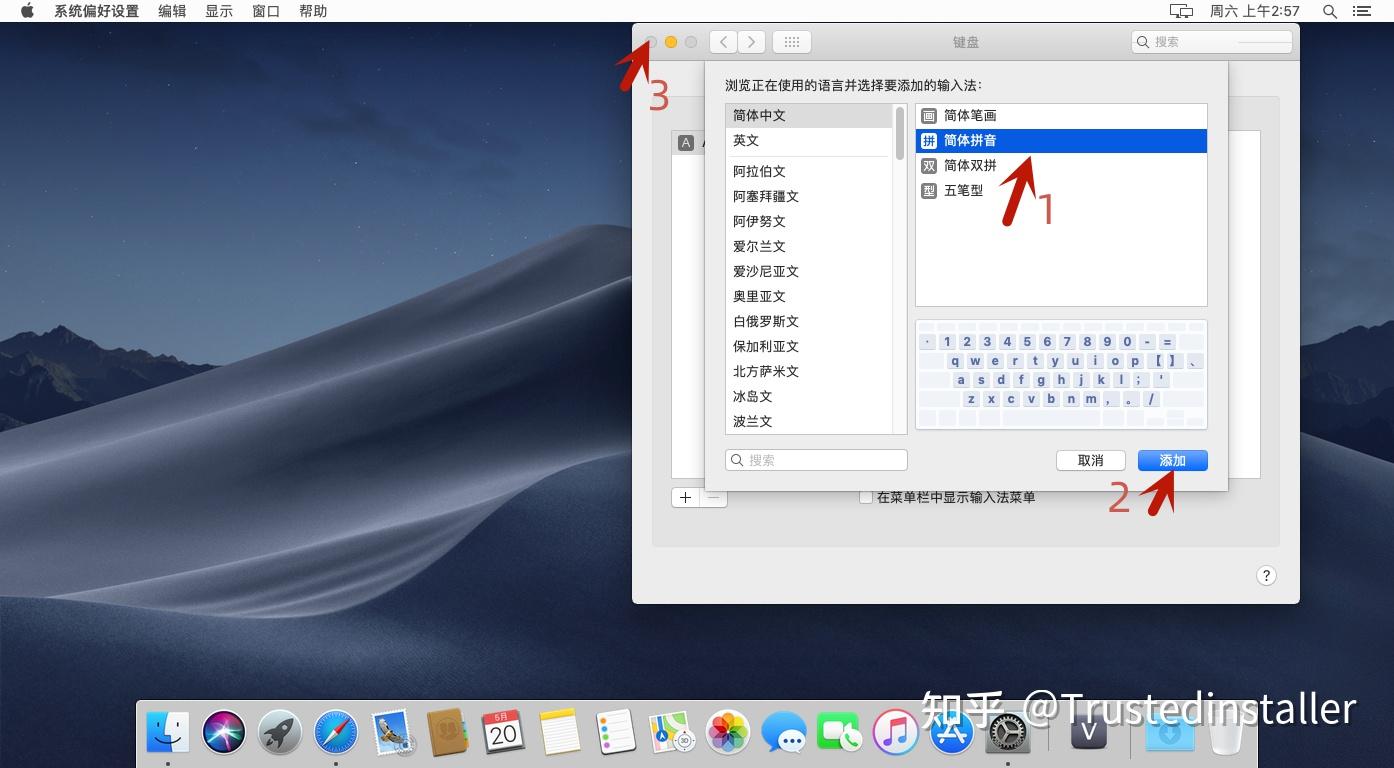The width and height of the screenshot is (1394, 768).
Task: Open the 帮助 menu
Action: pos(313,11)
